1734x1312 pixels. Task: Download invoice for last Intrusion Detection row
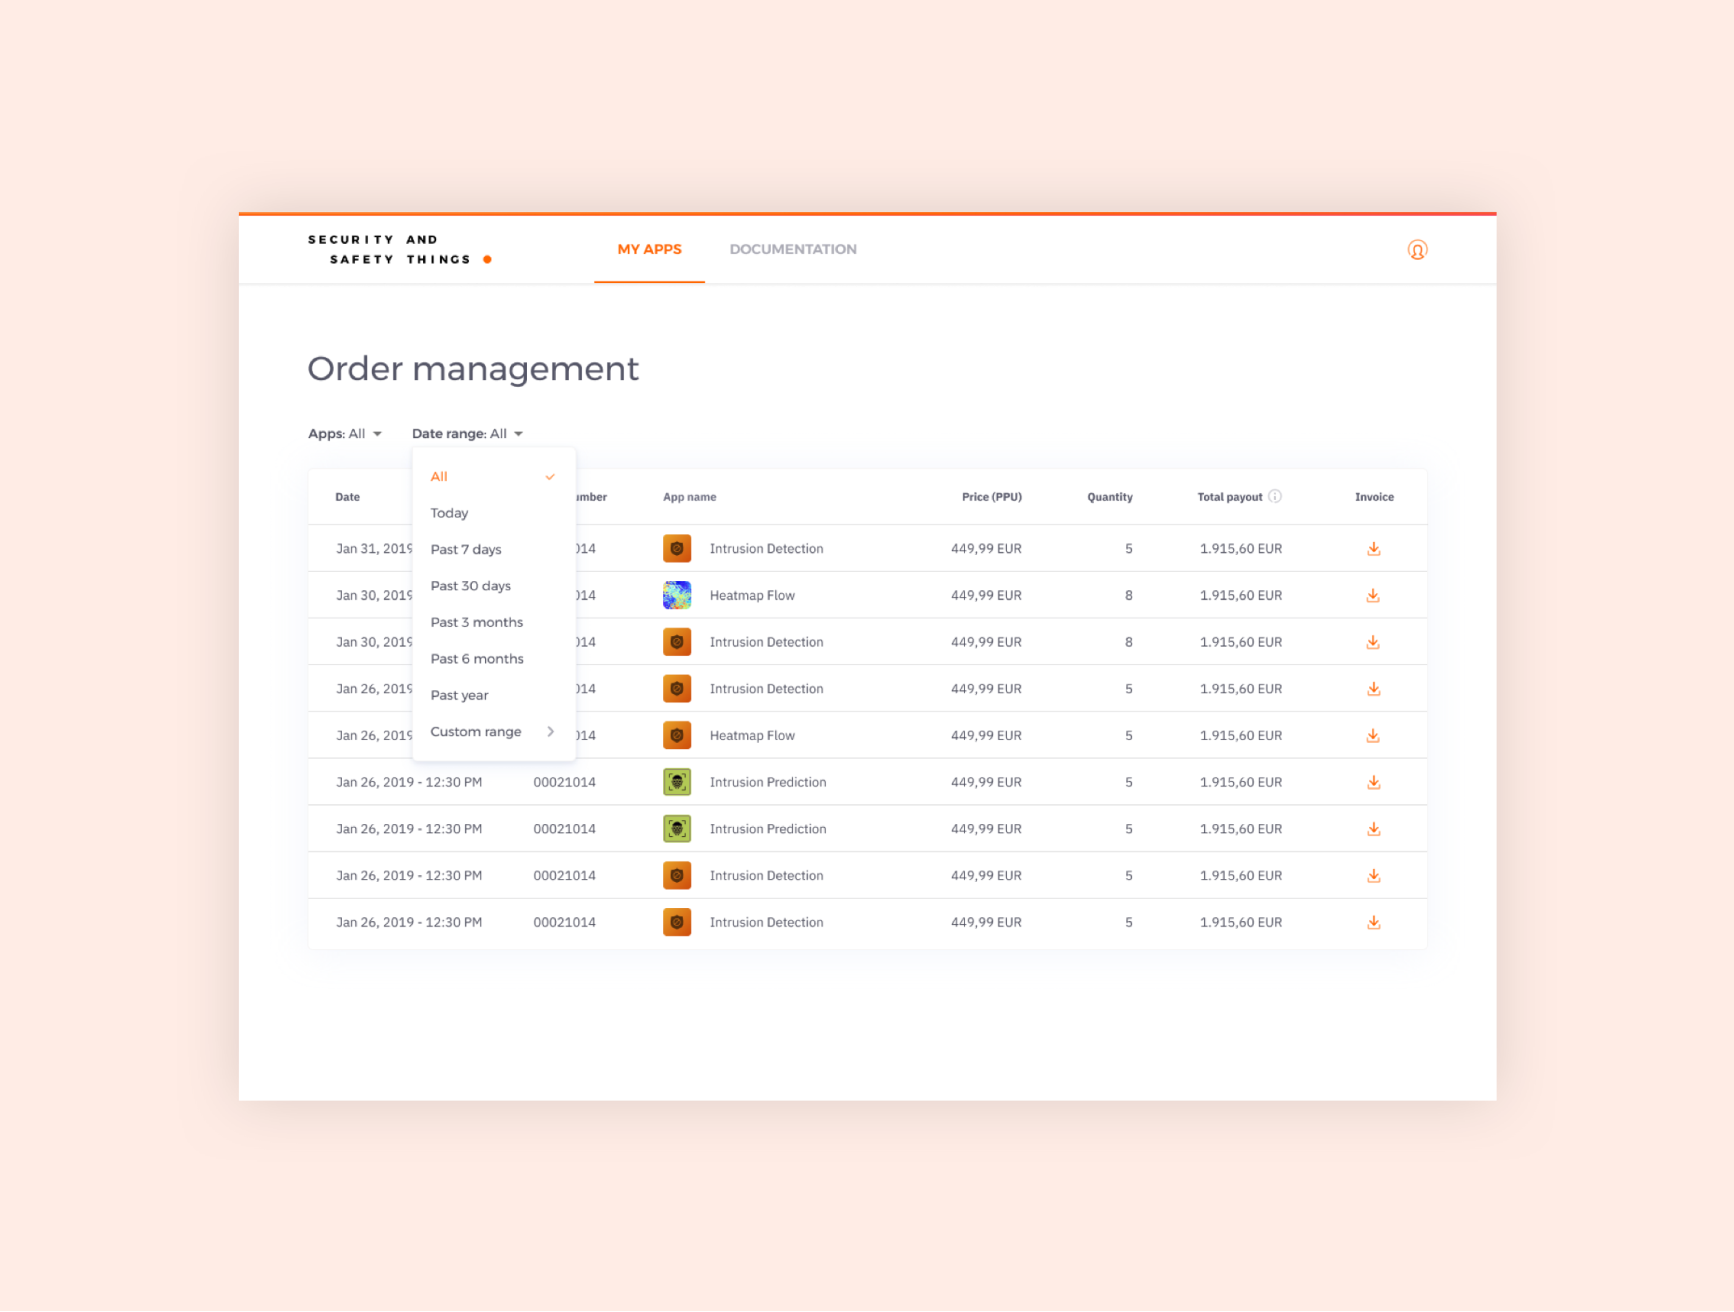click(x=1373, y=923)
